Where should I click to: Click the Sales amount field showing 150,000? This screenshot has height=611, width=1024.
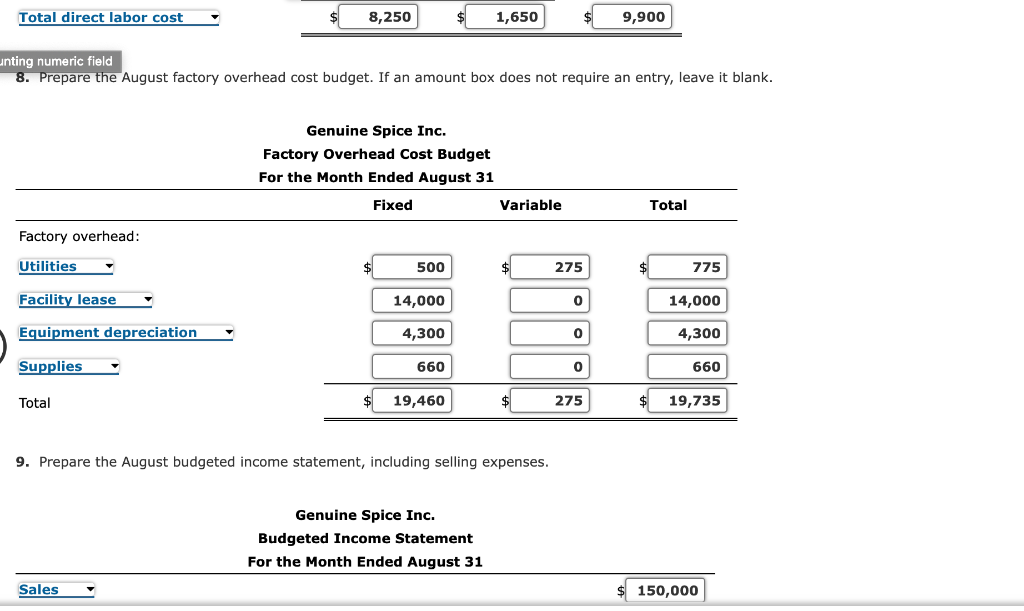[665, 590]
